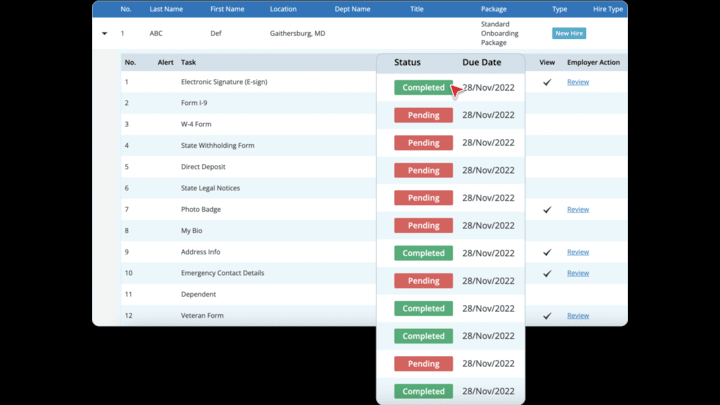Click View checkmark for Emergency Contact Details
Image resolution: width=720 pixels, height=405 pixels.
pyautogui.click(x=547, y=273)
